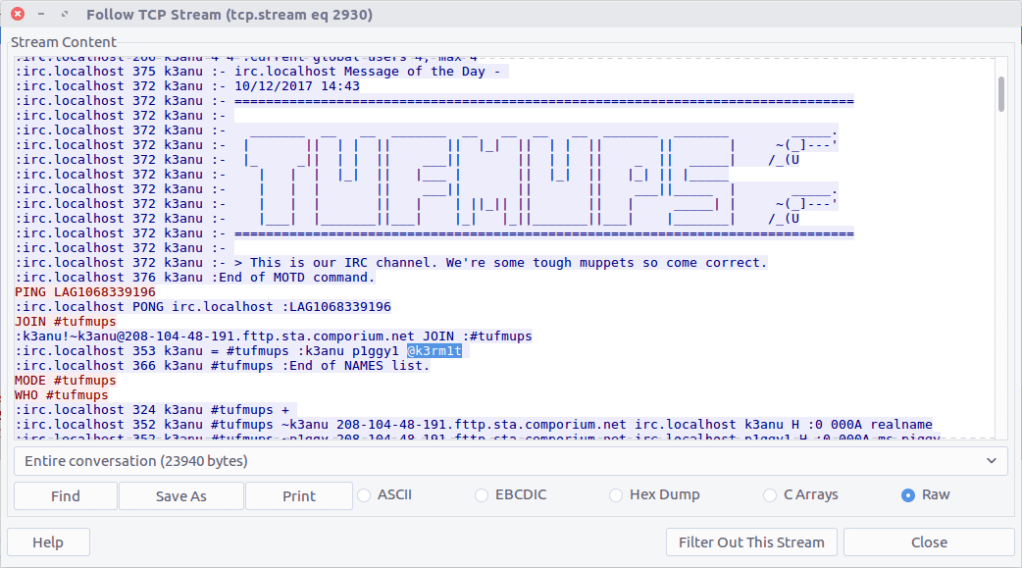The image size is (1022, 568).
Task: Click the PING LAG1068339196 line
Action: point(84,292)
